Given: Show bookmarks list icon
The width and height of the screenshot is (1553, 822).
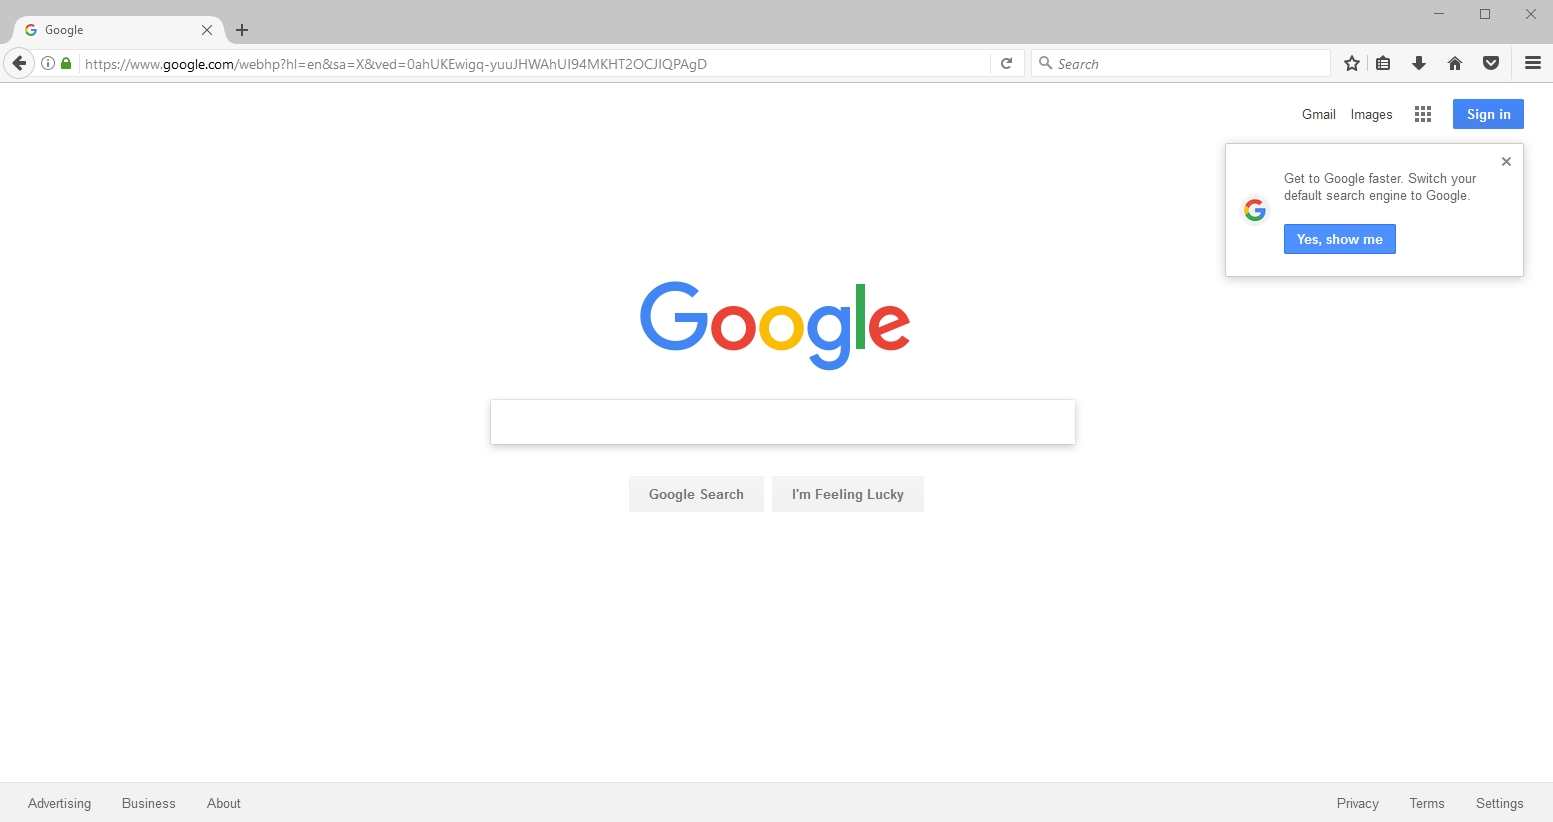Looking at the screenshot, I should pyautogui.click(x=1383, y=63).
